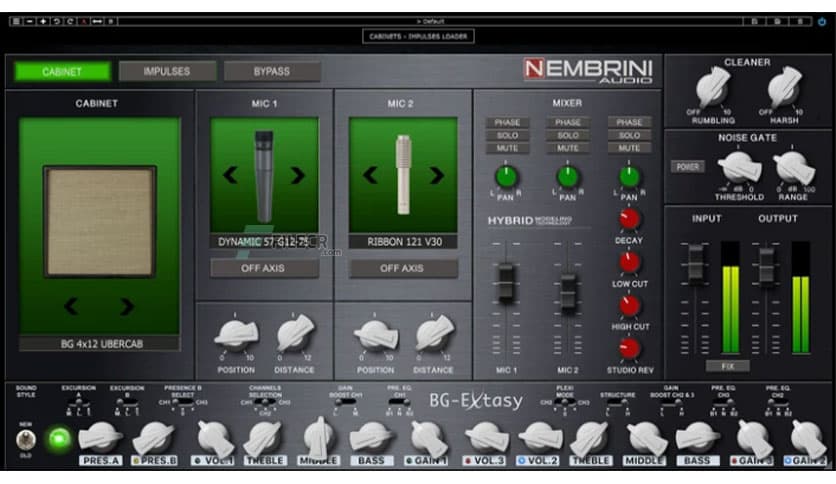
Task: Click the red Low Cut knob
Action: (x=629, y=262)
